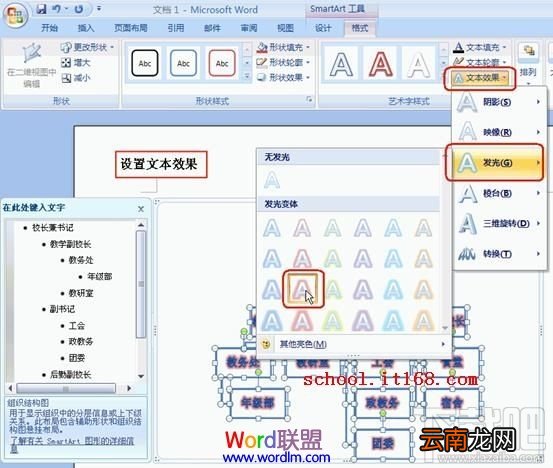
Task: Select 工会 in text pane
Action: point(77,326)
